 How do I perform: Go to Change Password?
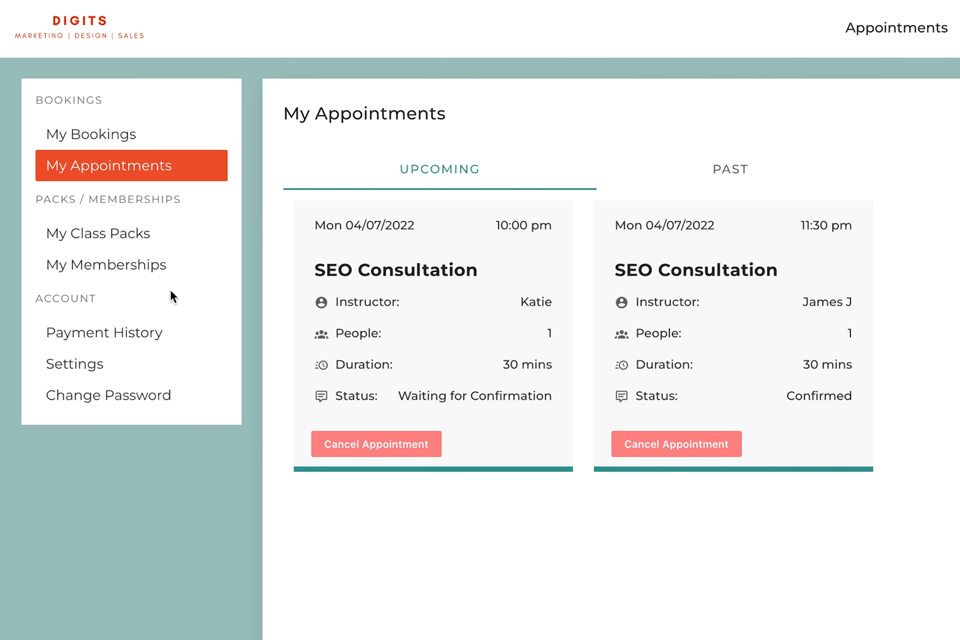point(108,395)
